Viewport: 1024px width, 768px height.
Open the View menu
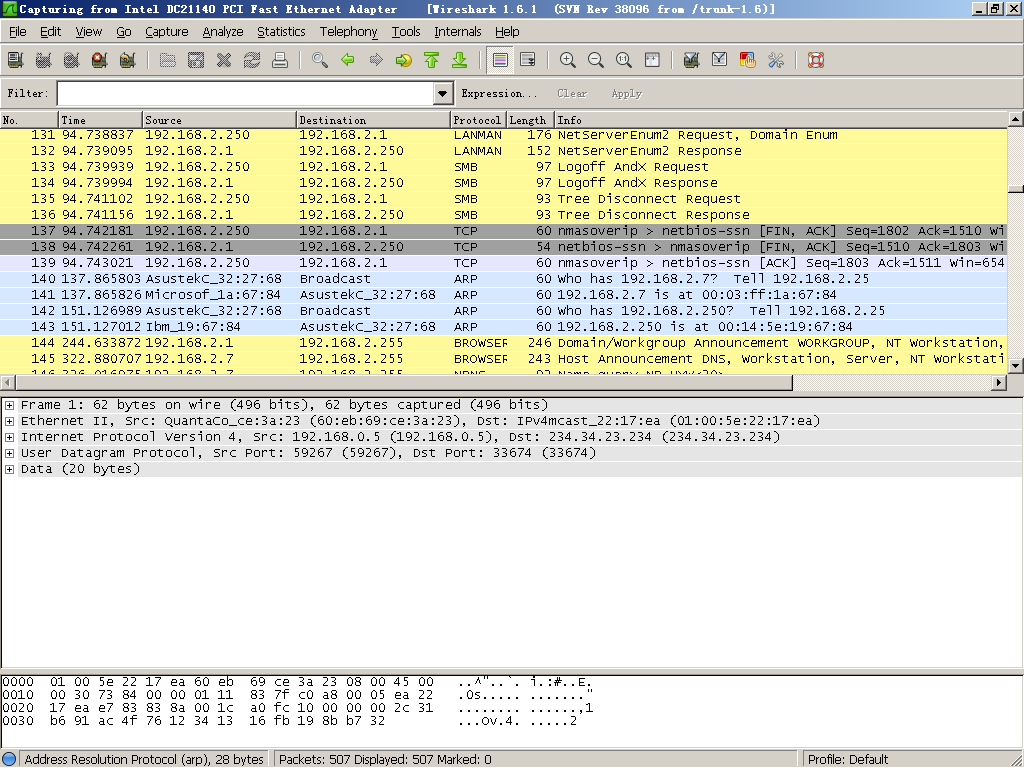[x=88, y=31]
